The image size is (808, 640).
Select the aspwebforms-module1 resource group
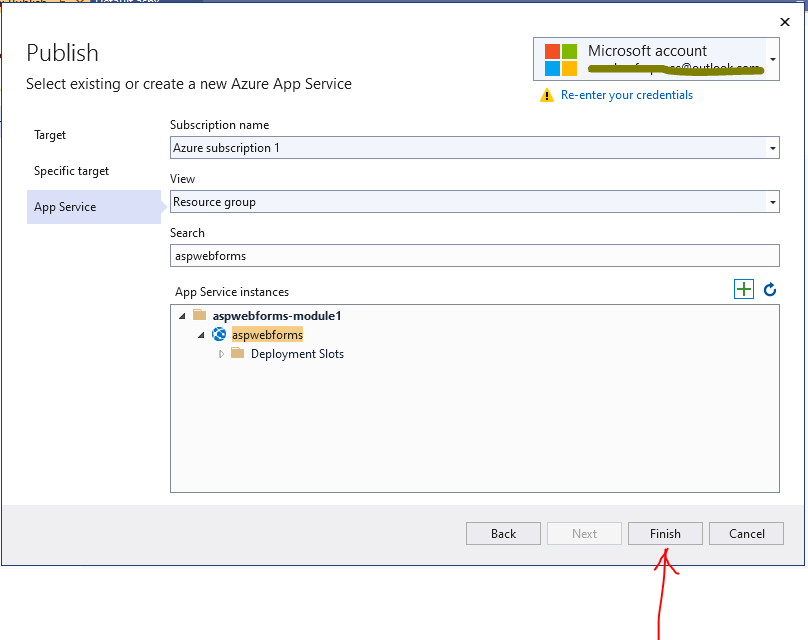click(277, 315)
